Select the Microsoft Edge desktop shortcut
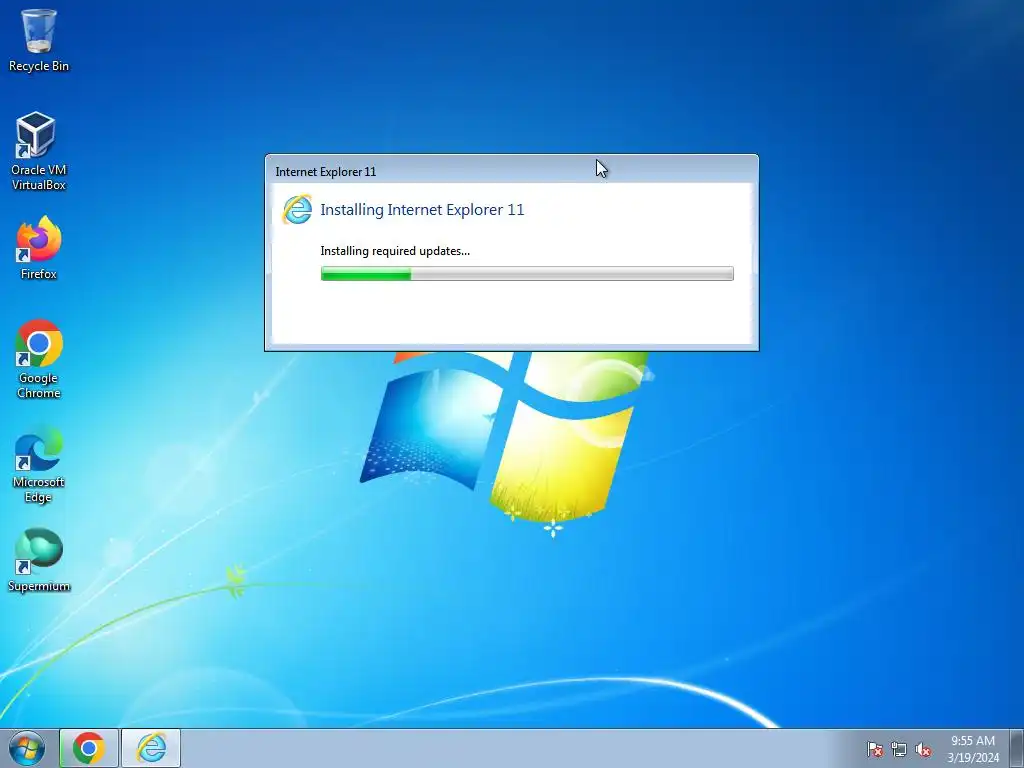The height and width of the screenshot is (768, 1024). (39, 464)
